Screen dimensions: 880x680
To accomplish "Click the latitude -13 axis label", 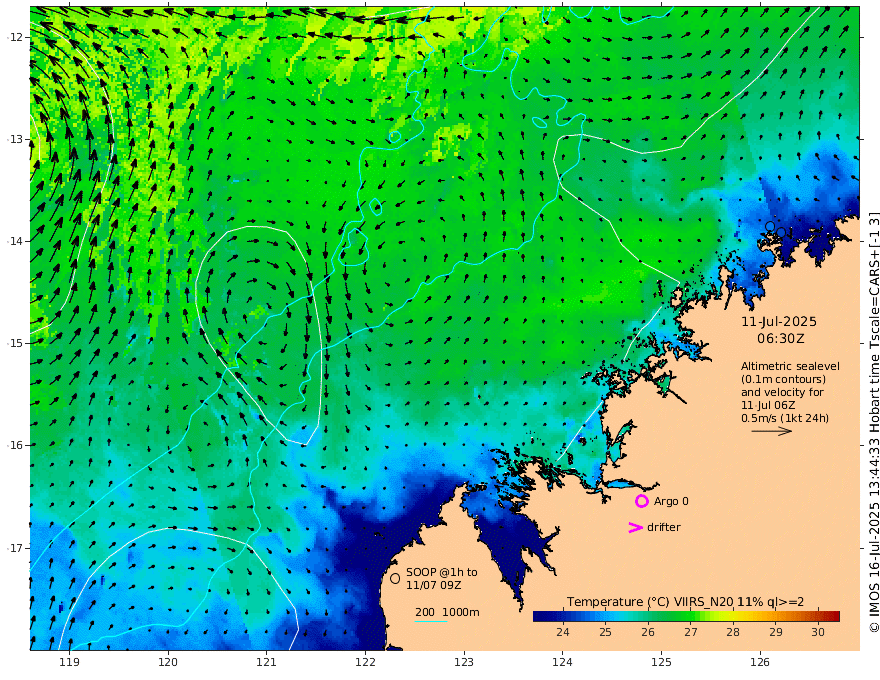I will [15, 139].
